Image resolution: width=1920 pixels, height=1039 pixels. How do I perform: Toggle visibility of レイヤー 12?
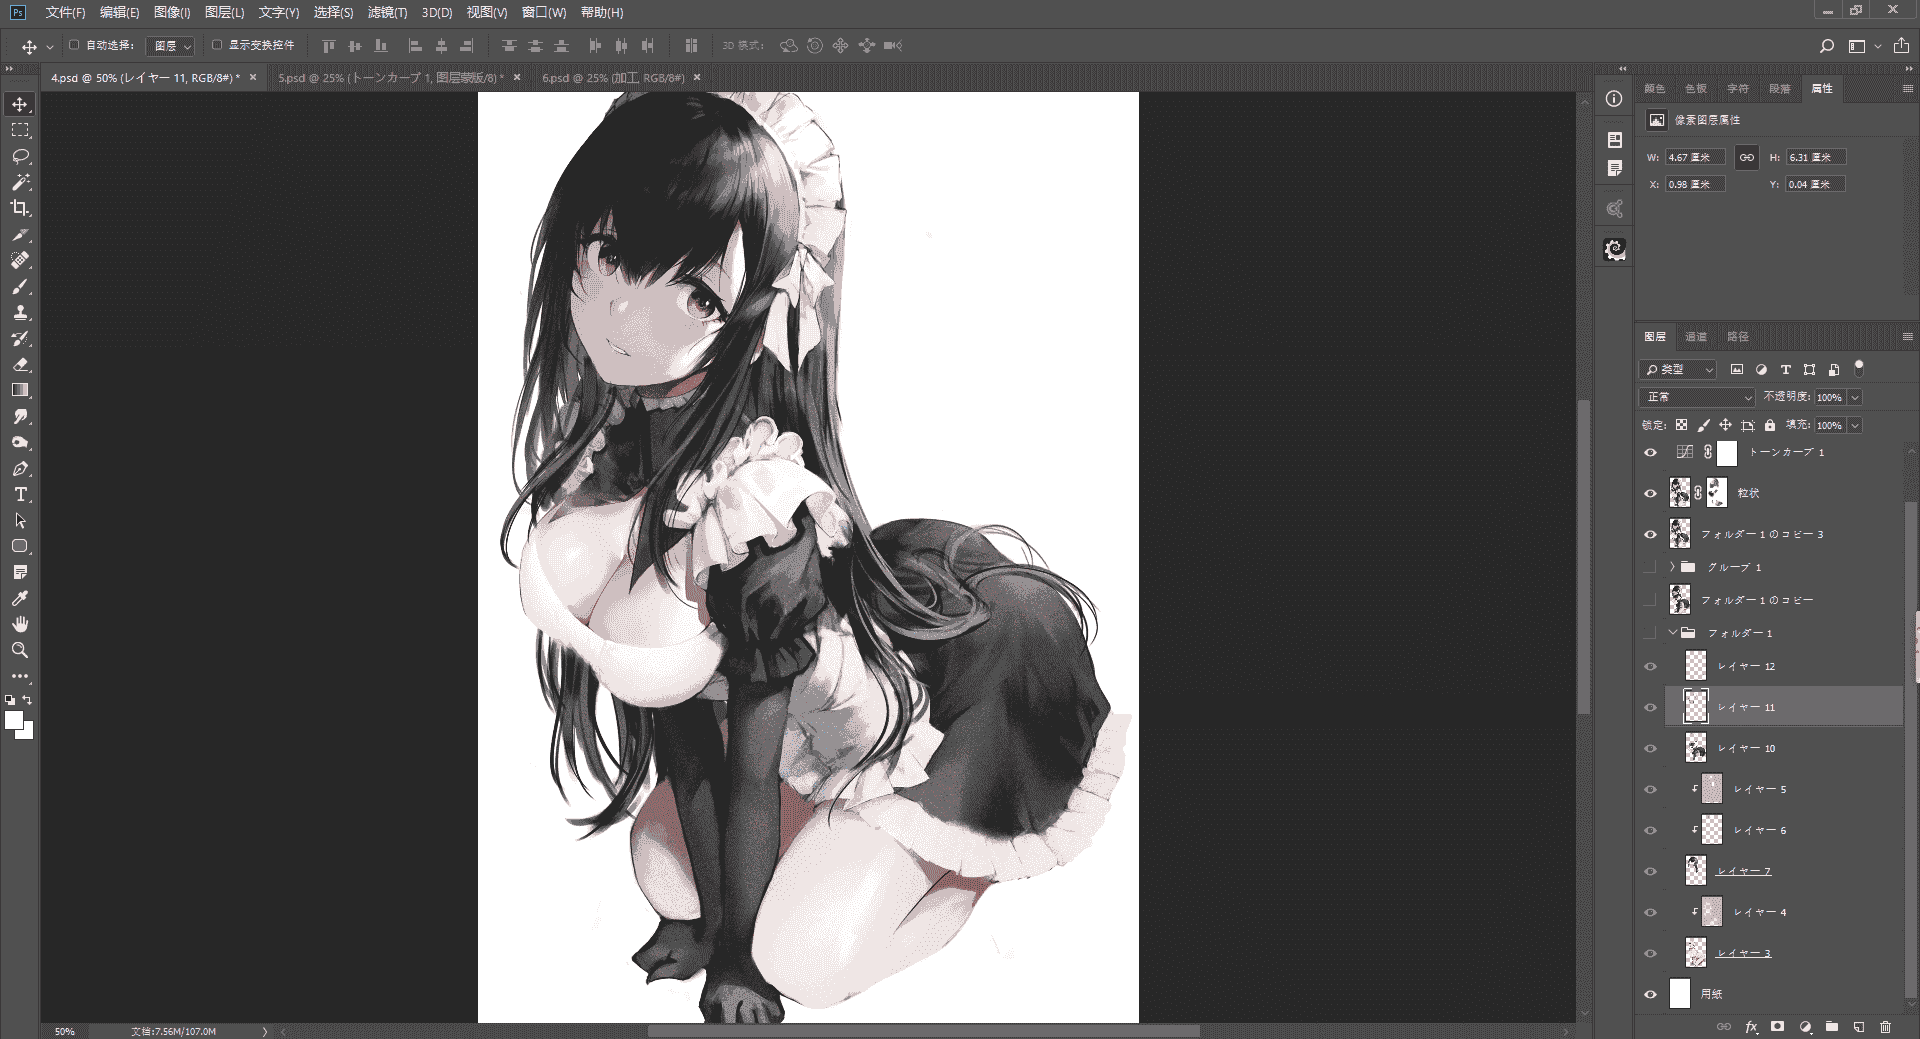tap(1651, 667)
